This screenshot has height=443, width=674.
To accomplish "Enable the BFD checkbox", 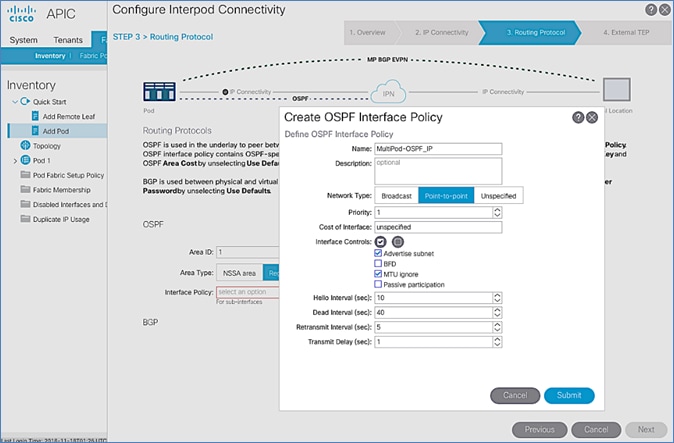I will click(378, 263).
